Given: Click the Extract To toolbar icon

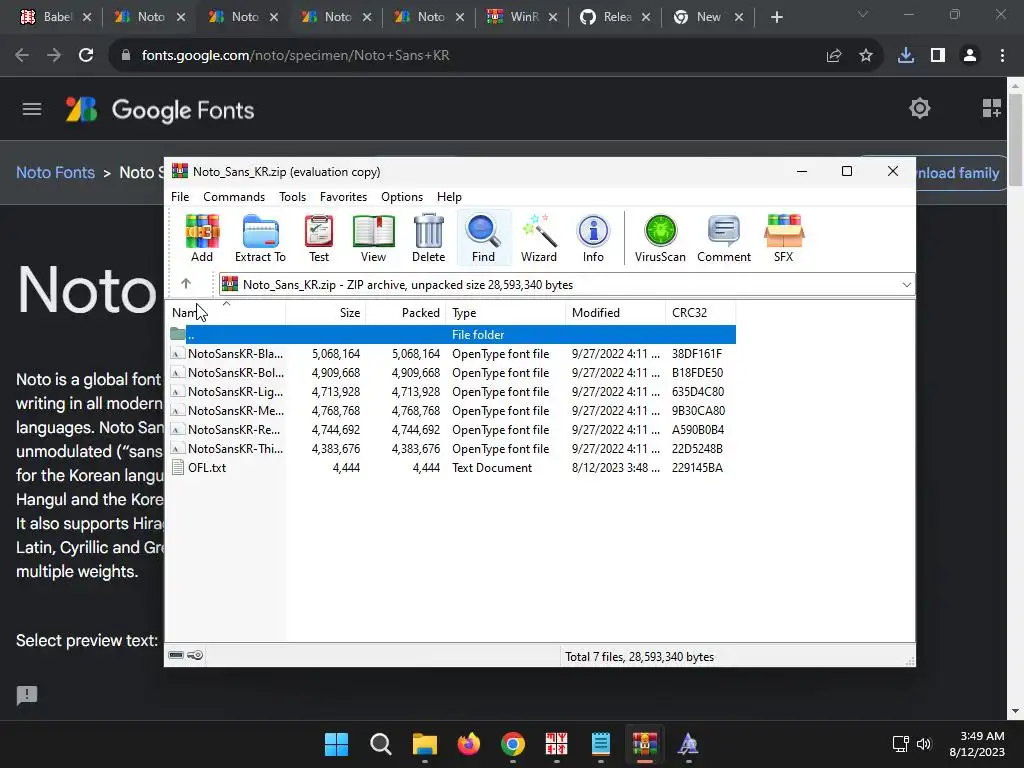Looking at the screenshot, I should (x=260, y=238).
